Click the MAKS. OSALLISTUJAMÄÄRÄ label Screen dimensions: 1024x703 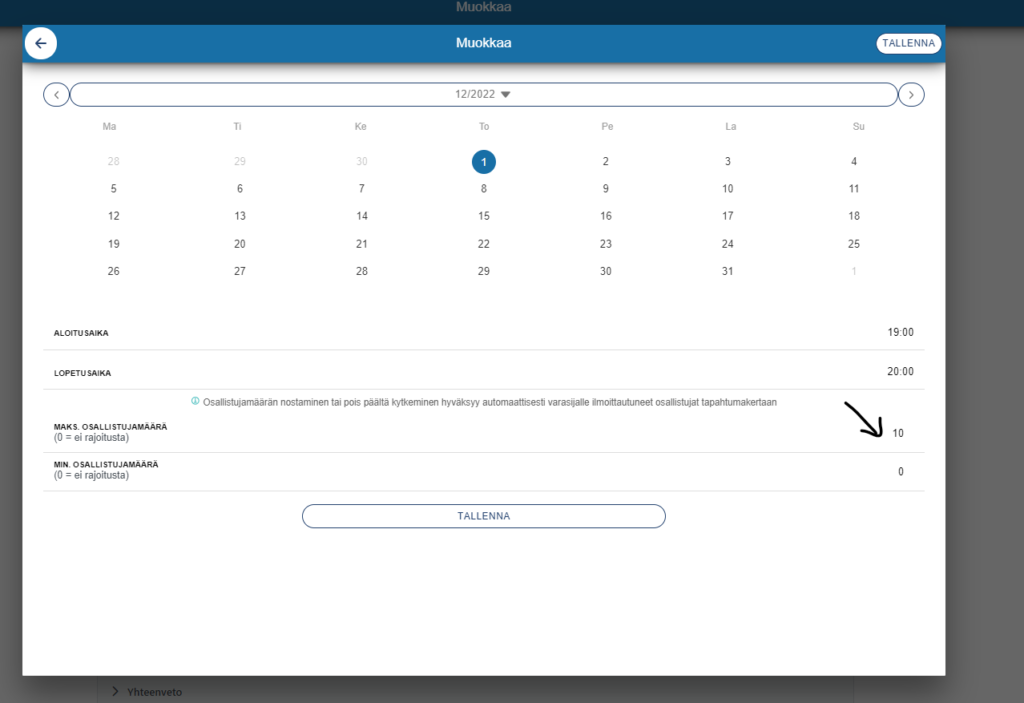click(110, 427)
